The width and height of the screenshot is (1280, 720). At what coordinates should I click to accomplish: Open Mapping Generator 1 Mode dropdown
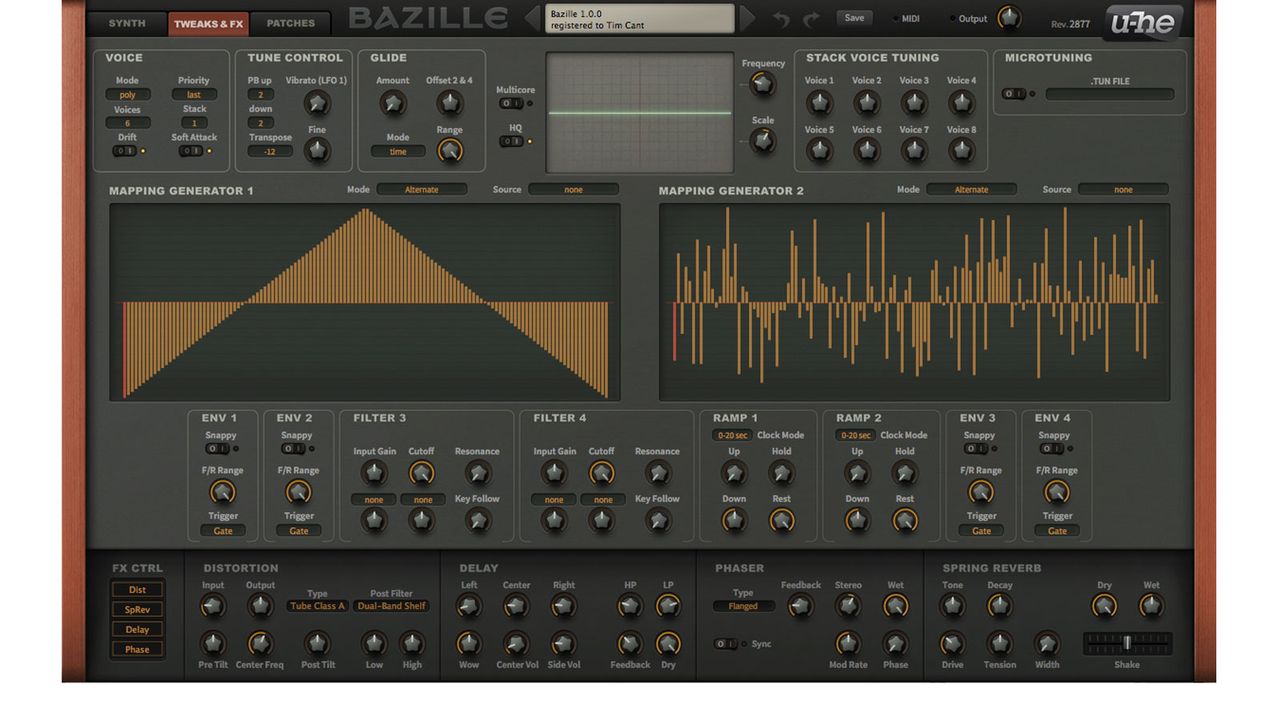(422, 189)
